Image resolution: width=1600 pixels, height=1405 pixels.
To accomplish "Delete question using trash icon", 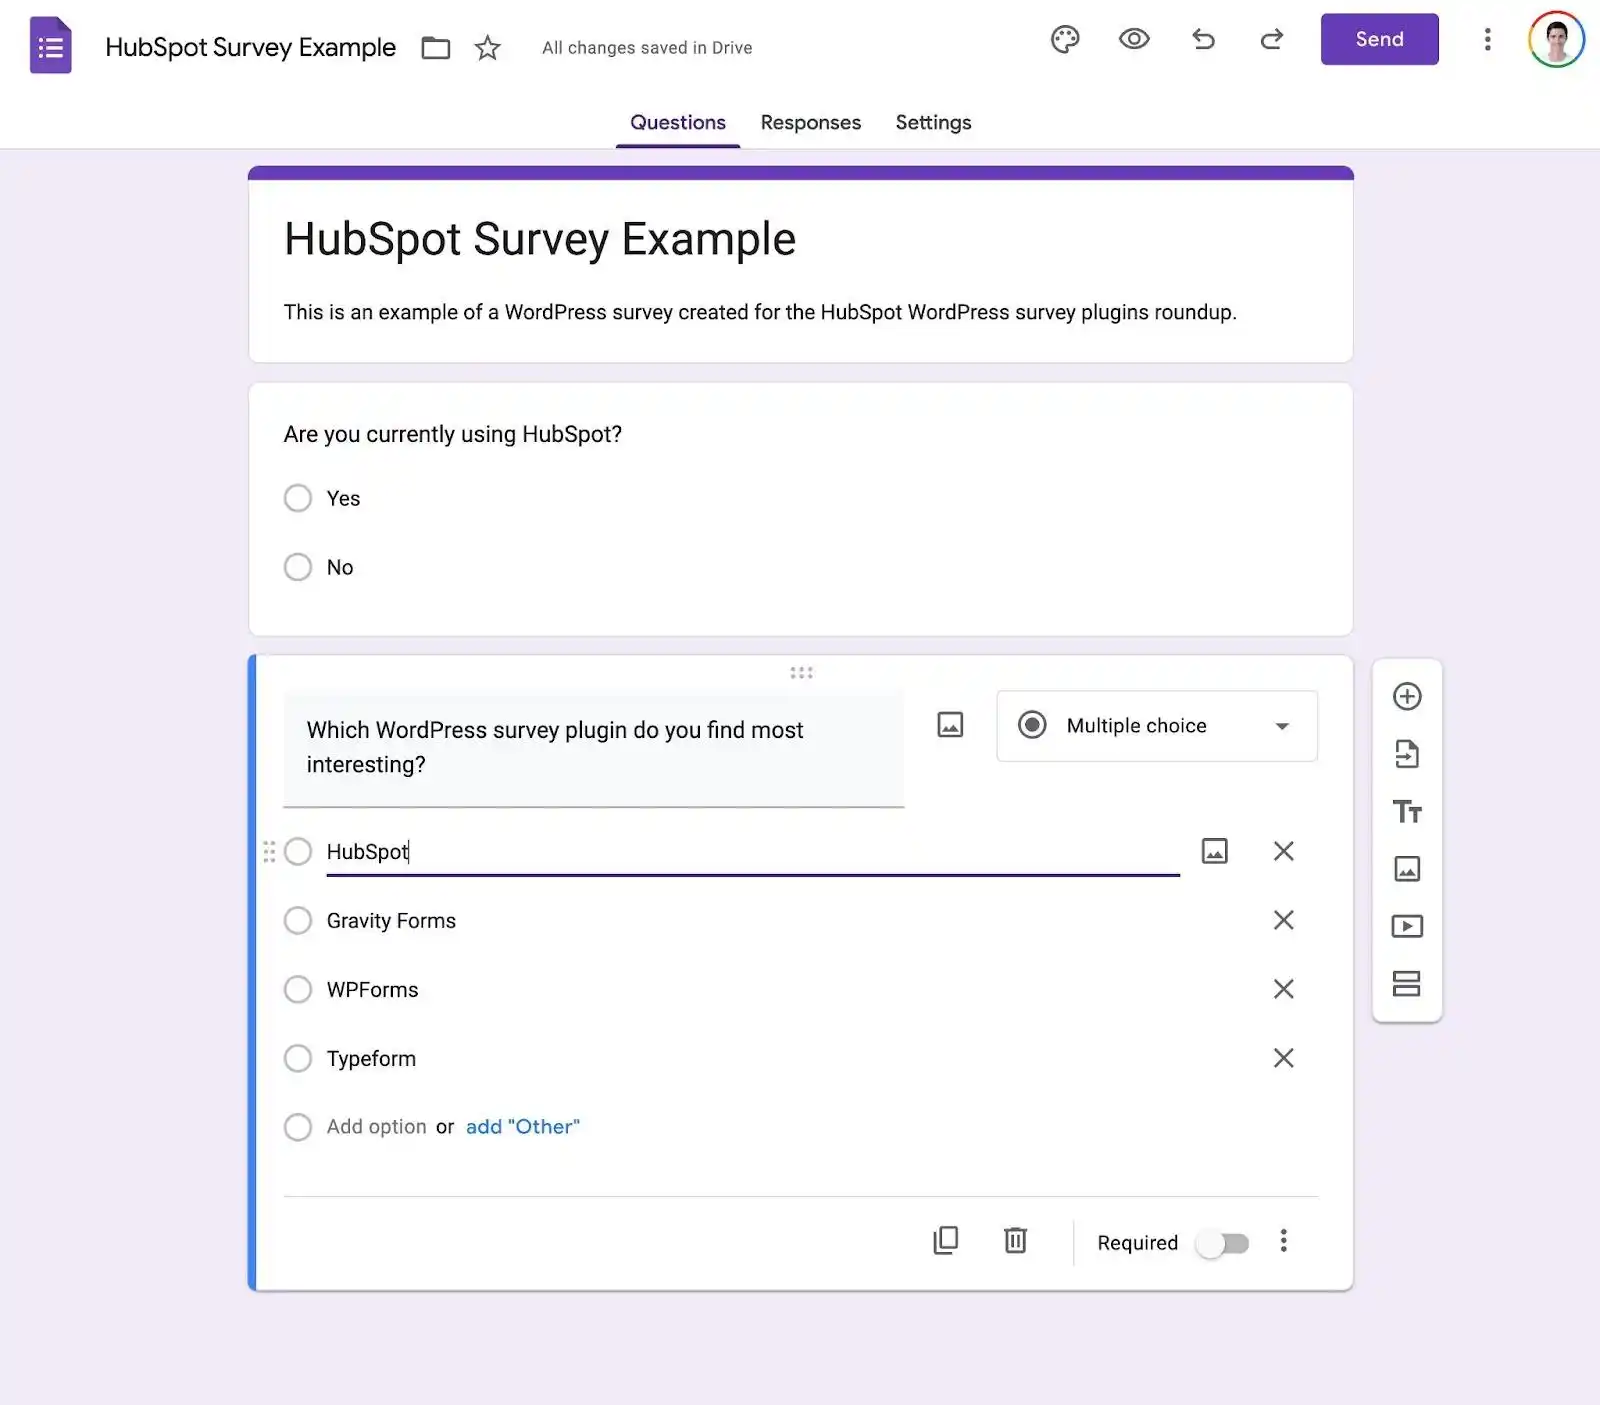I will 1015,1241.
